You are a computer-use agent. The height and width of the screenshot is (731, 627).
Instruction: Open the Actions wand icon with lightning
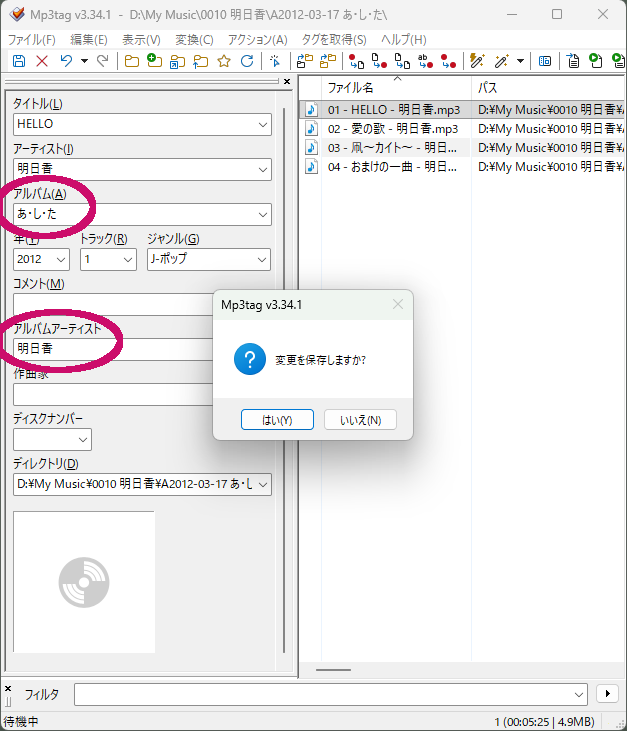pyautogui.click(x=477, y=61)
